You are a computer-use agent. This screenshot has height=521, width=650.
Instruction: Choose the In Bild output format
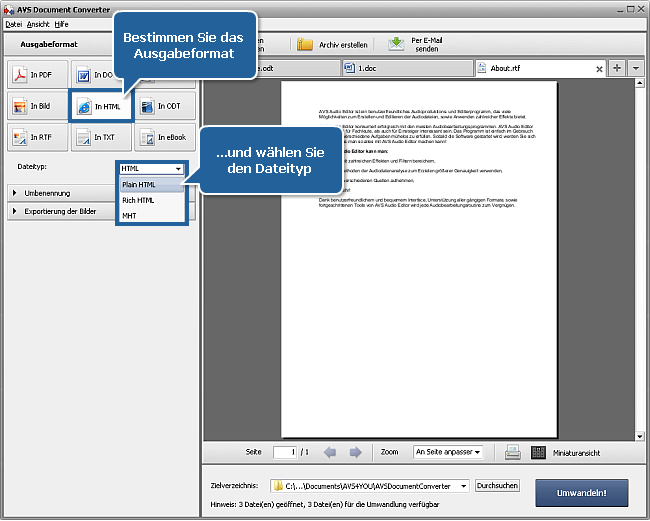[x=34, y=106]
